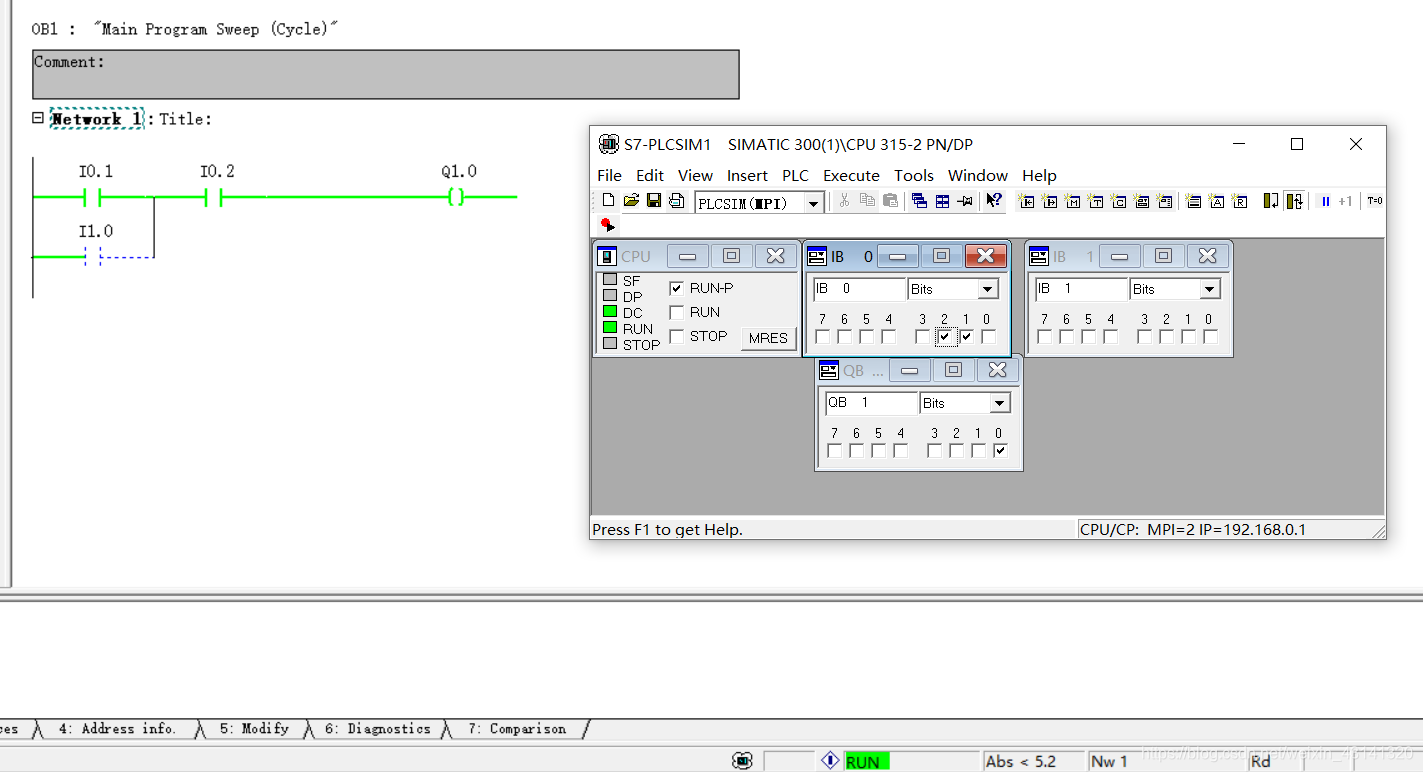Click the Copy icon in PLCSIM toolbar

point(867,201)
